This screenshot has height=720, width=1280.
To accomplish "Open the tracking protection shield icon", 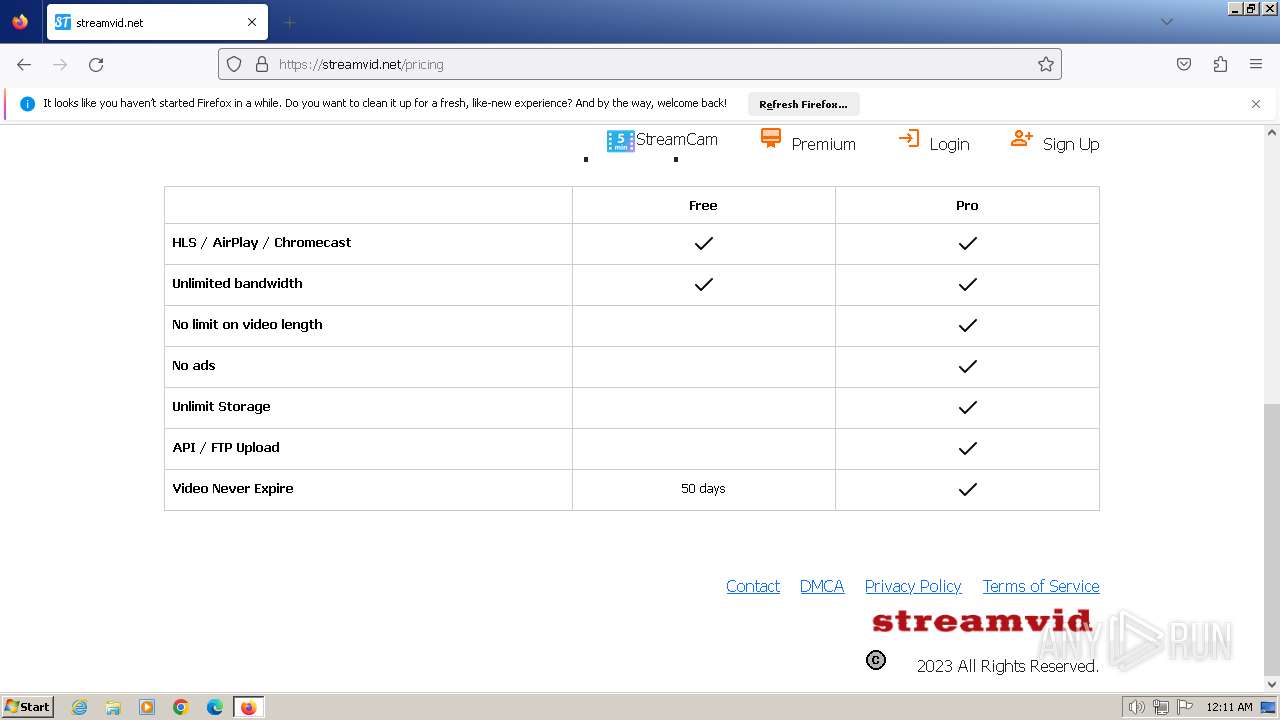I will pos(234,64).
